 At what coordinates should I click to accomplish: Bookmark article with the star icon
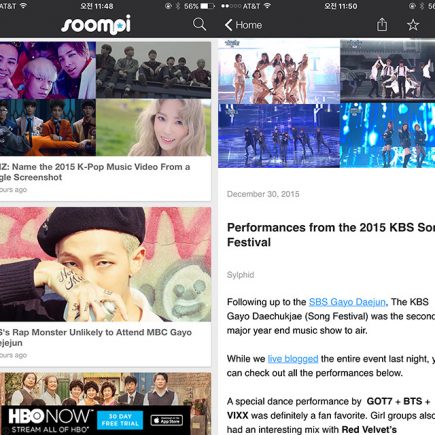coord(413,25)
